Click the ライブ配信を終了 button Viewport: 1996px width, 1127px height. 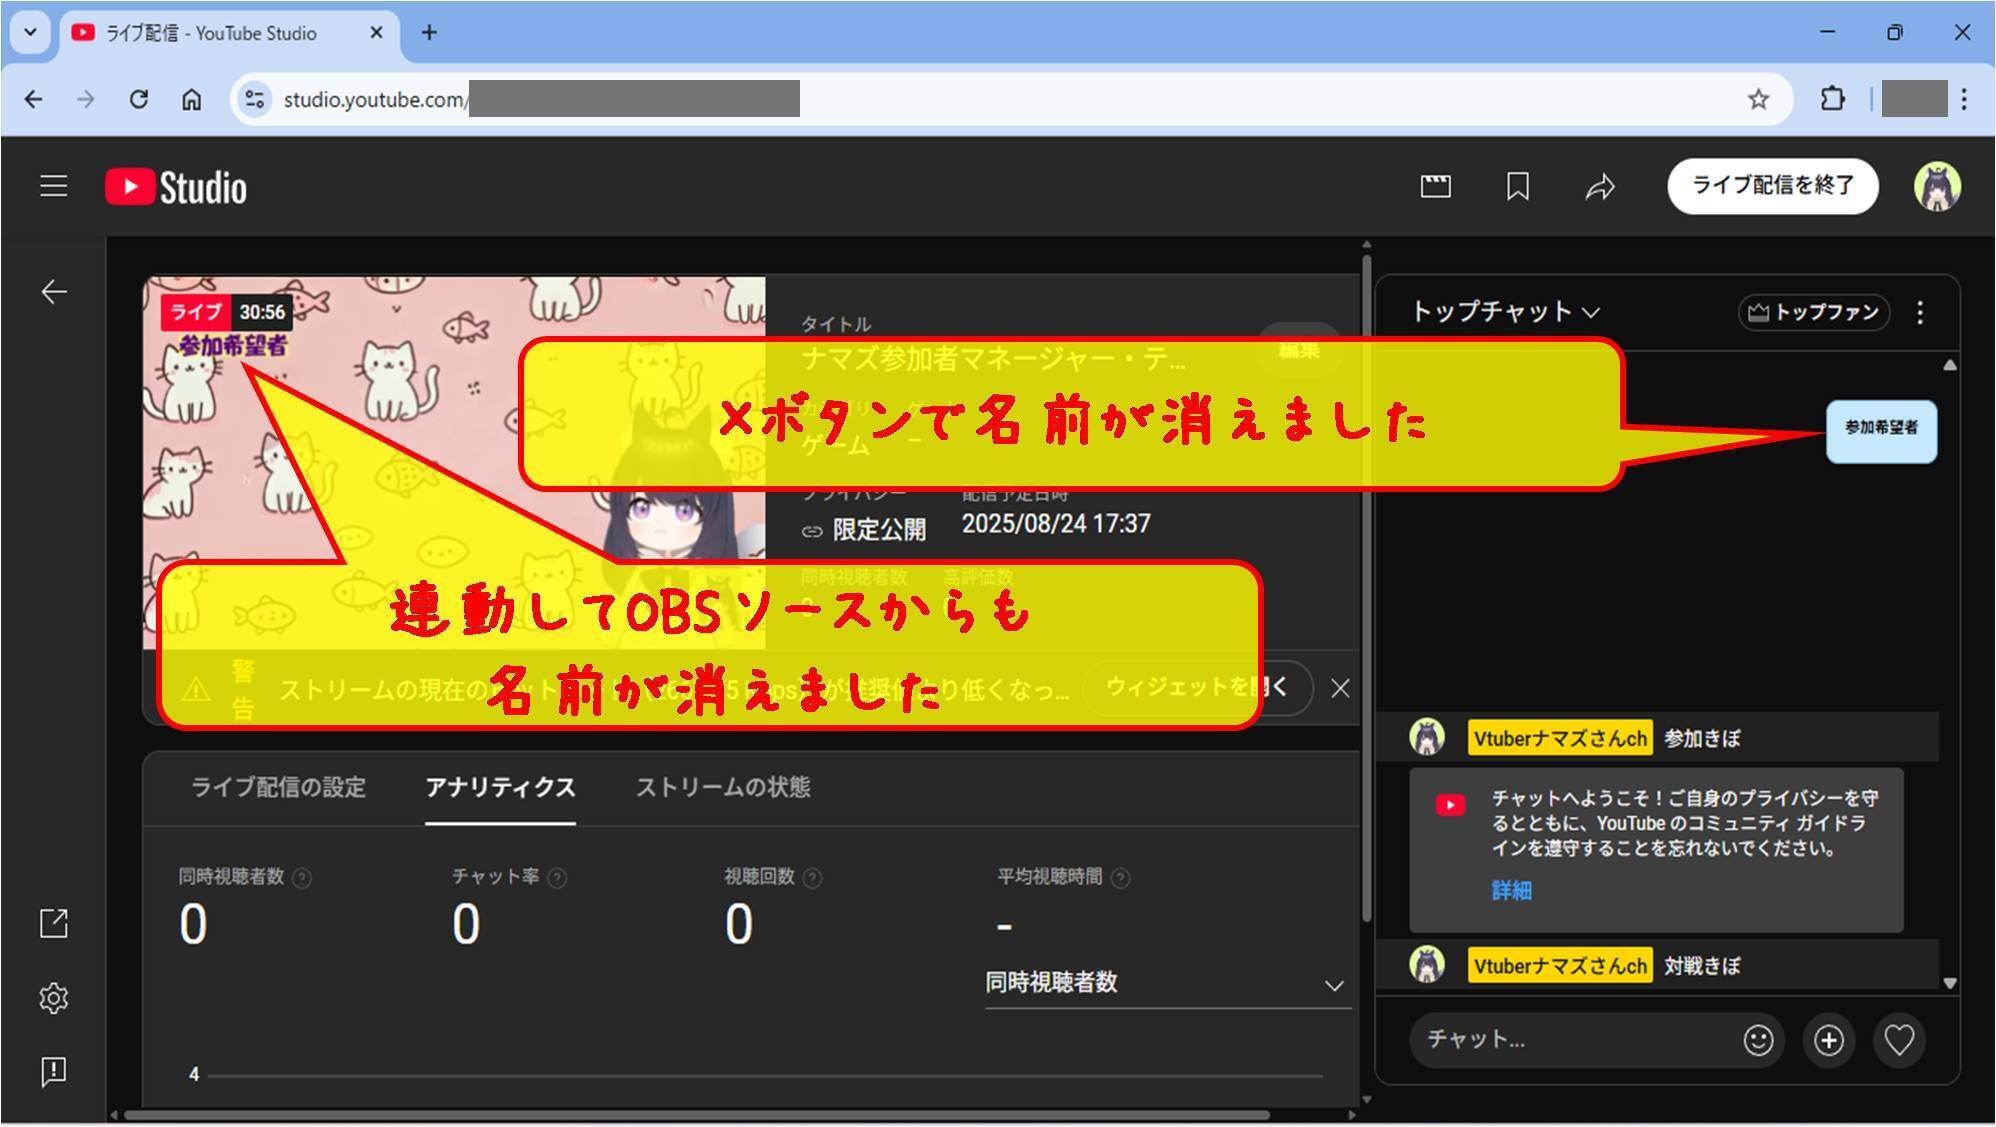pyautogui.click(x=1772, y=186)
